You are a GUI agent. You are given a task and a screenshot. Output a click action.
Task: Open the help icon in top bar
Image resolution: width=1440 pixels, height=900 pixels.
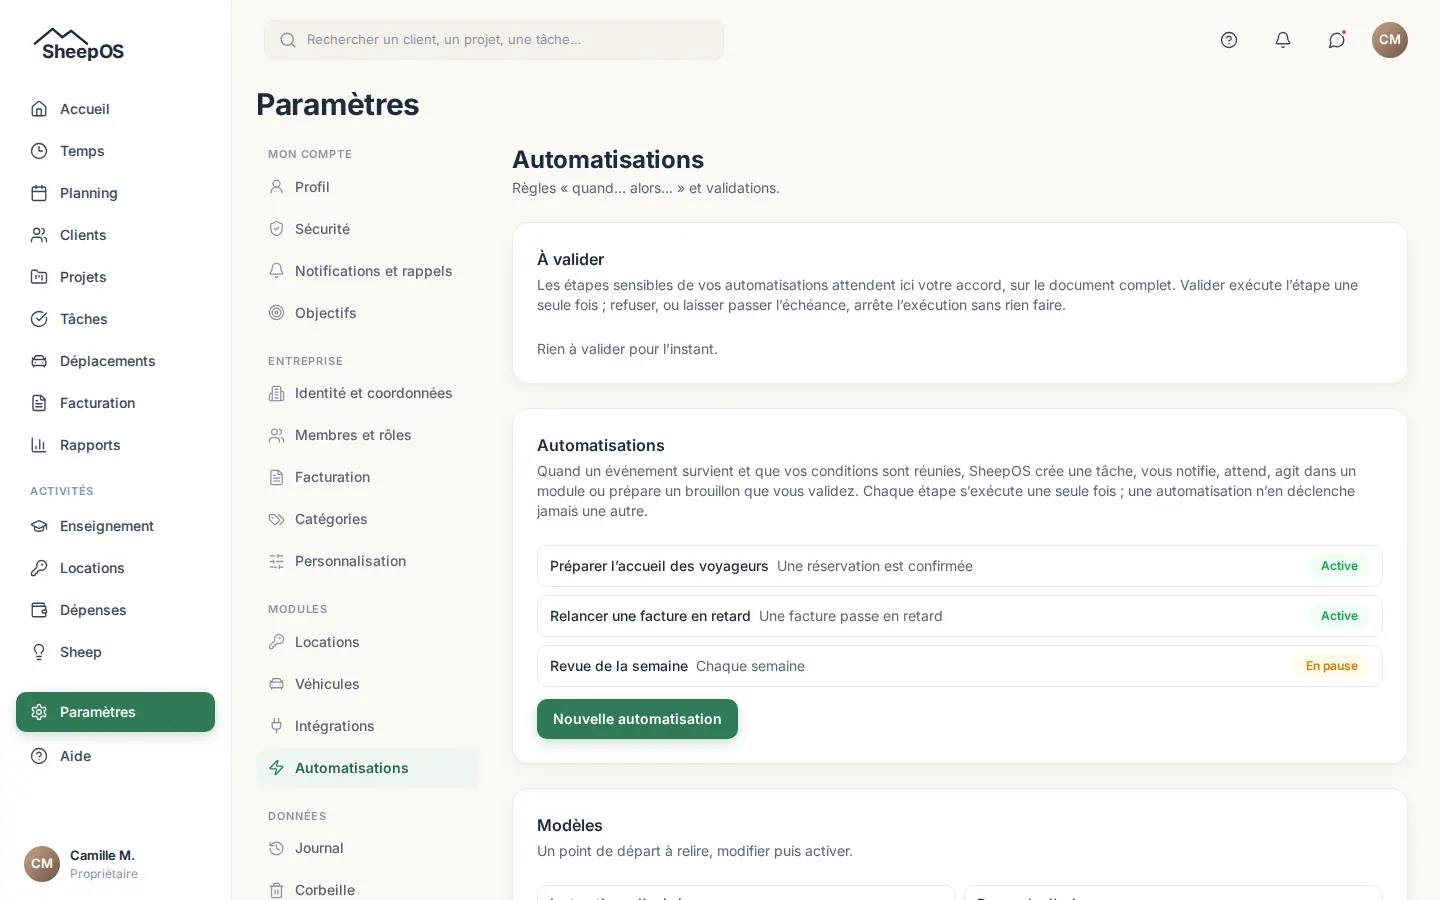1229,40
